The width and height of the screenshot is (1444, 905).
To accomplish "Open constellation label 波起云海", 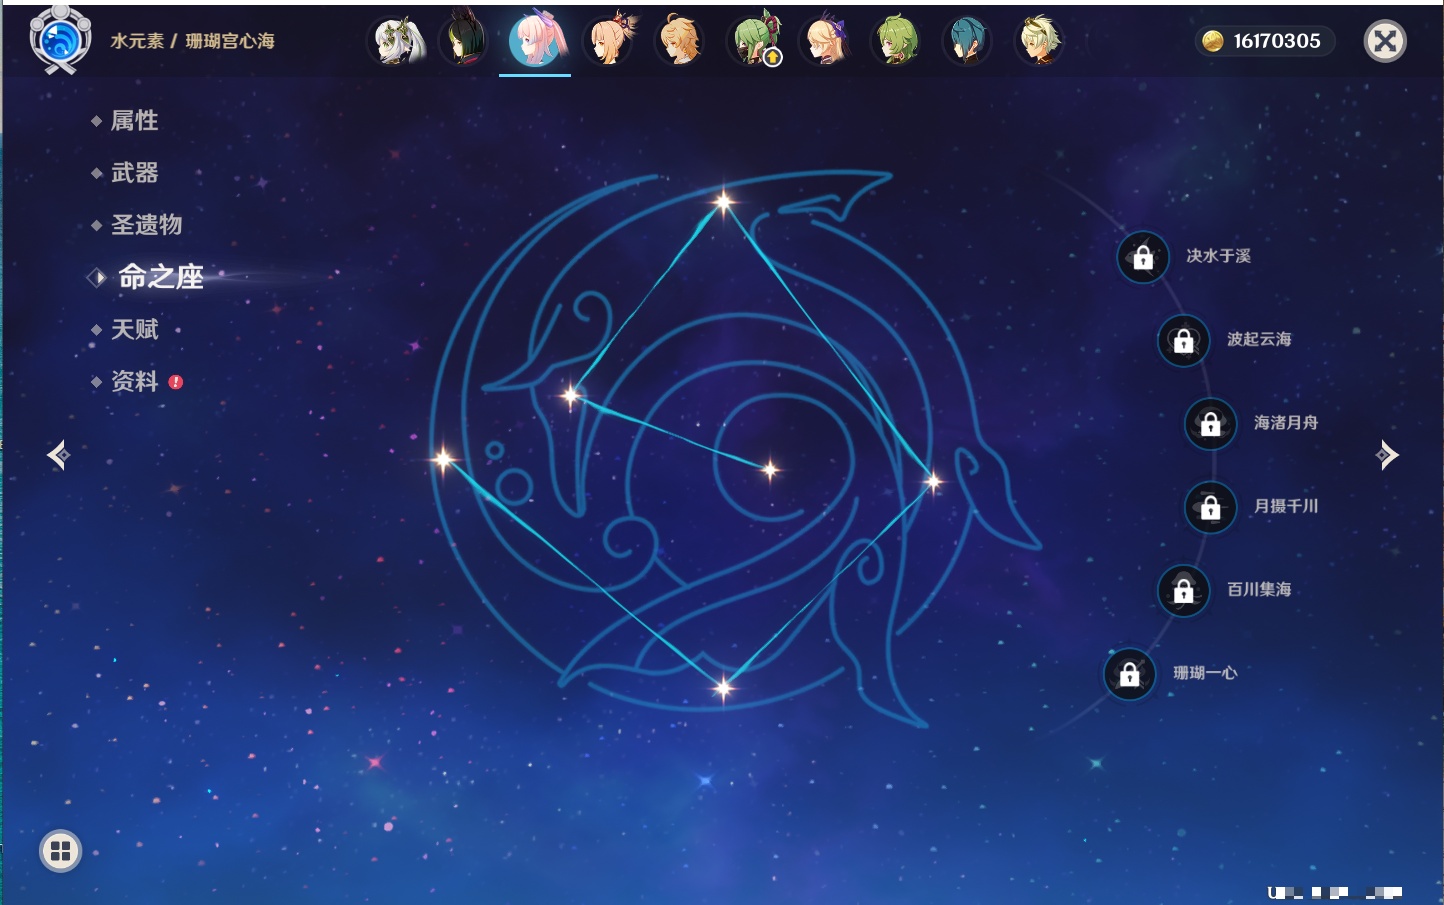I will (1259, 339).
